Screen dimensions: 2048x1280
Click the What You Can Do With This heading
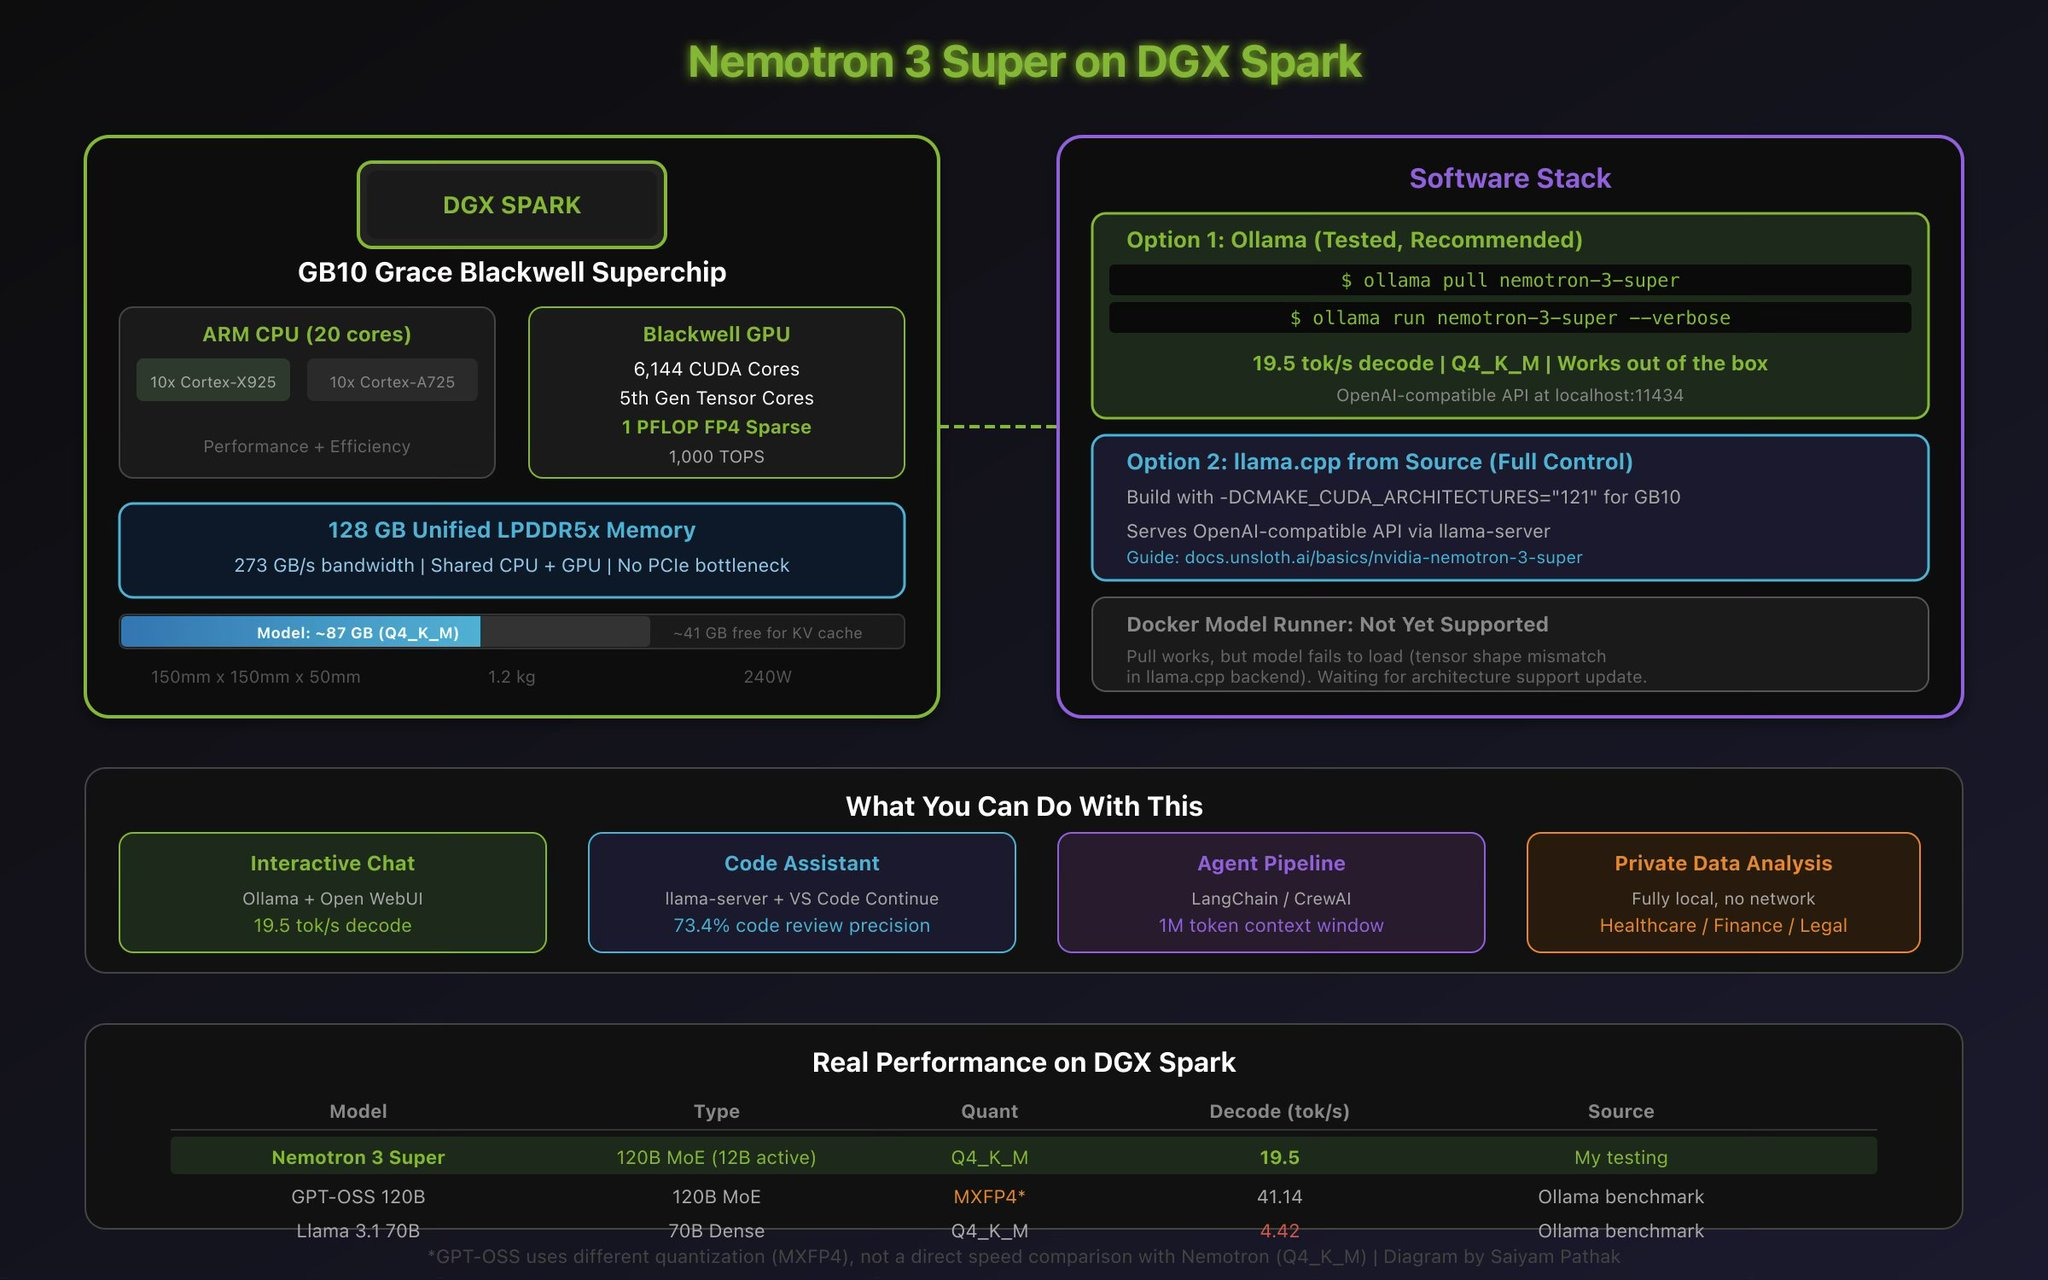1024,806
